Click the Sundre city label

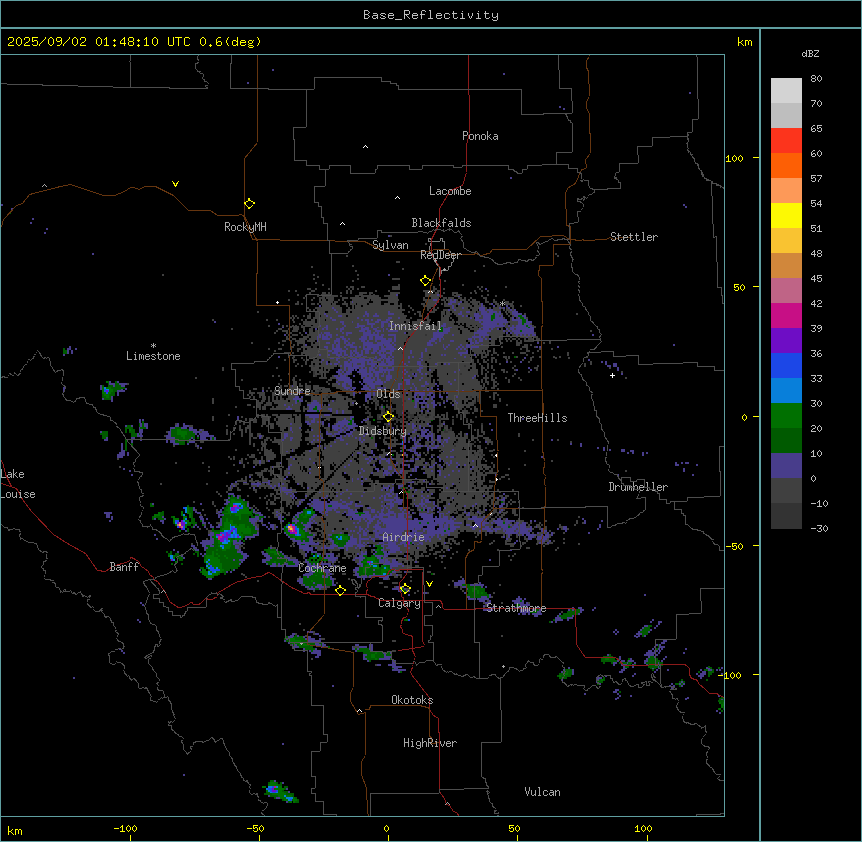click(292, 391)
